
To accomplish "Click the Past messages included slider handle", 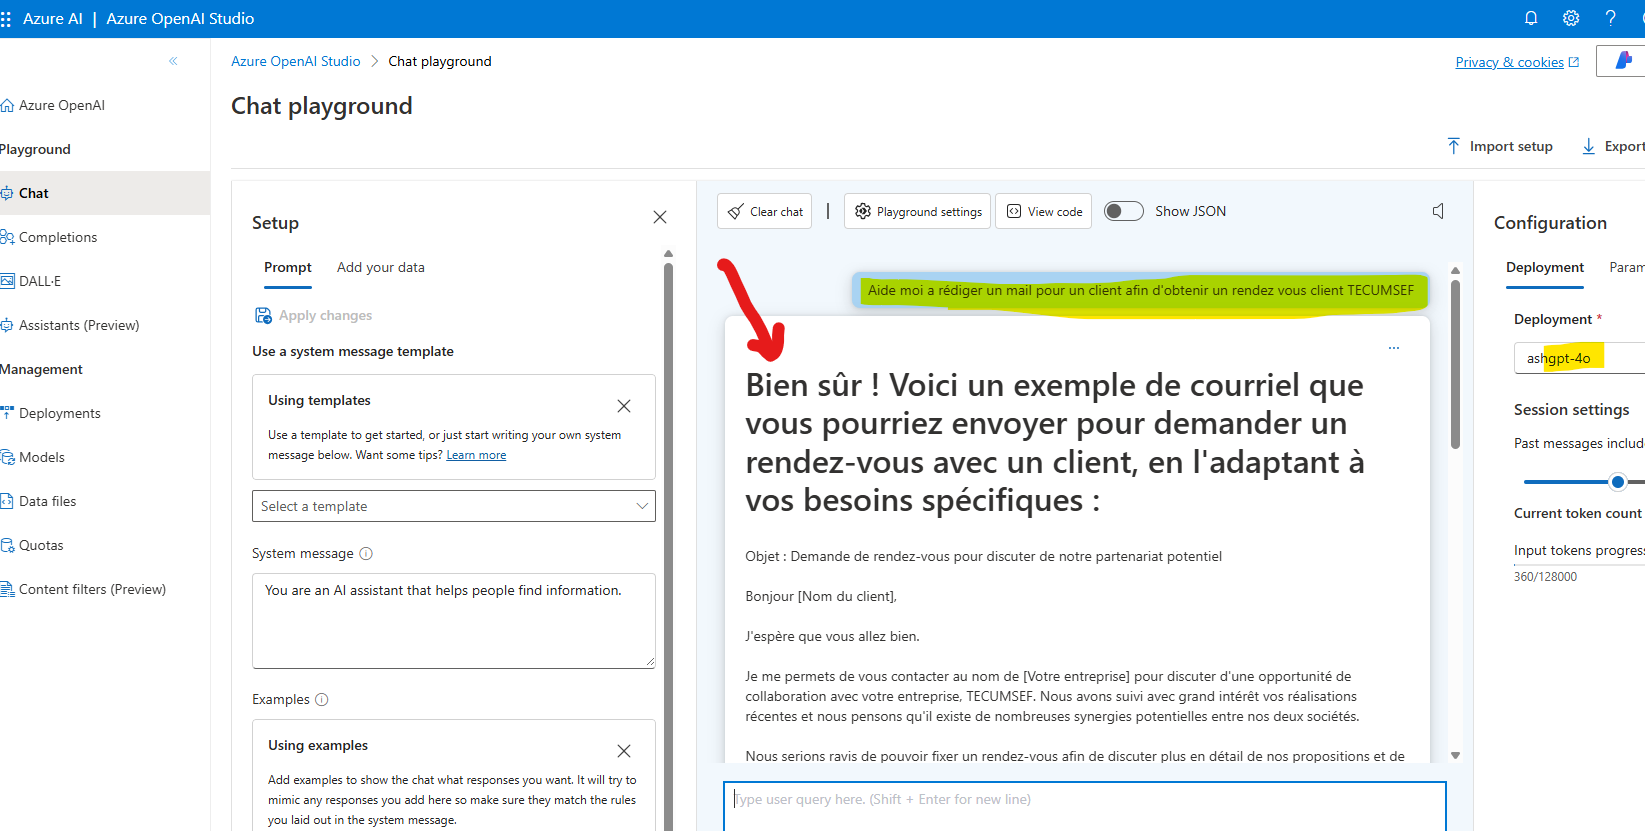I will tap(1618, 482).
